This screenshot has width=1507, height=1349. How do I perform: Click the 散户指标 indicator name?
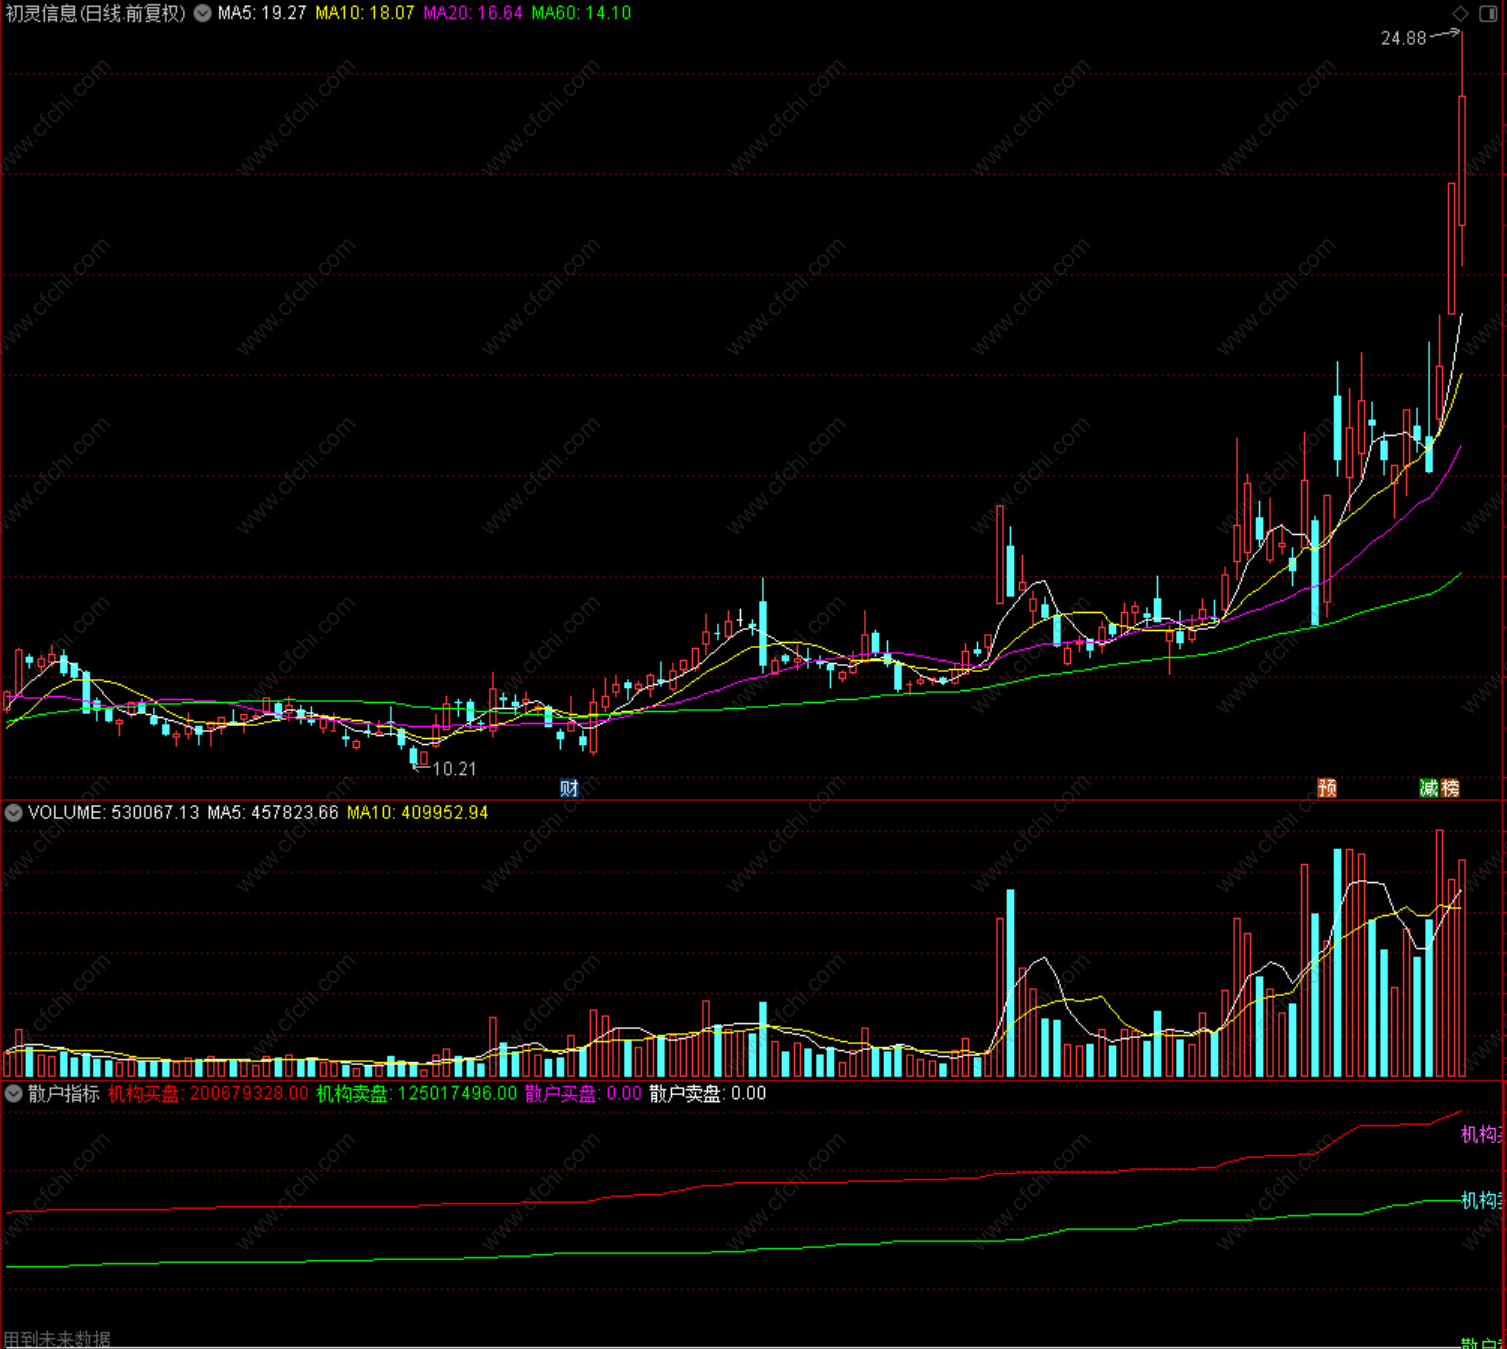pyautogui.click(x=64, y=1093)
